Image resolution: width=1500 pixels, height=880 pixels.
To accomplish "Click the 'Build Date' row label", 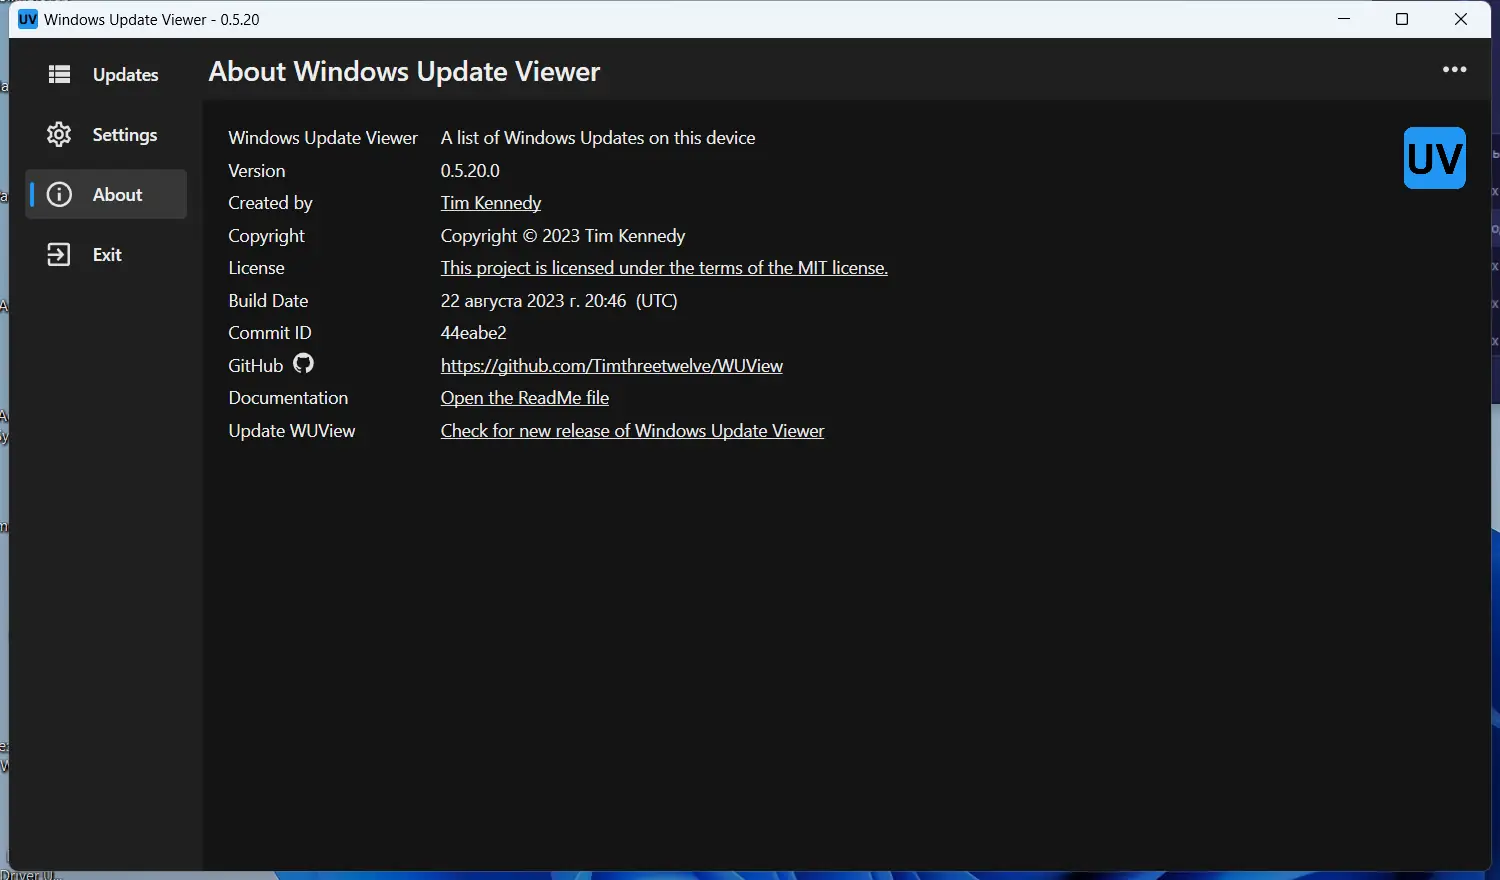I will coord(268,301).
